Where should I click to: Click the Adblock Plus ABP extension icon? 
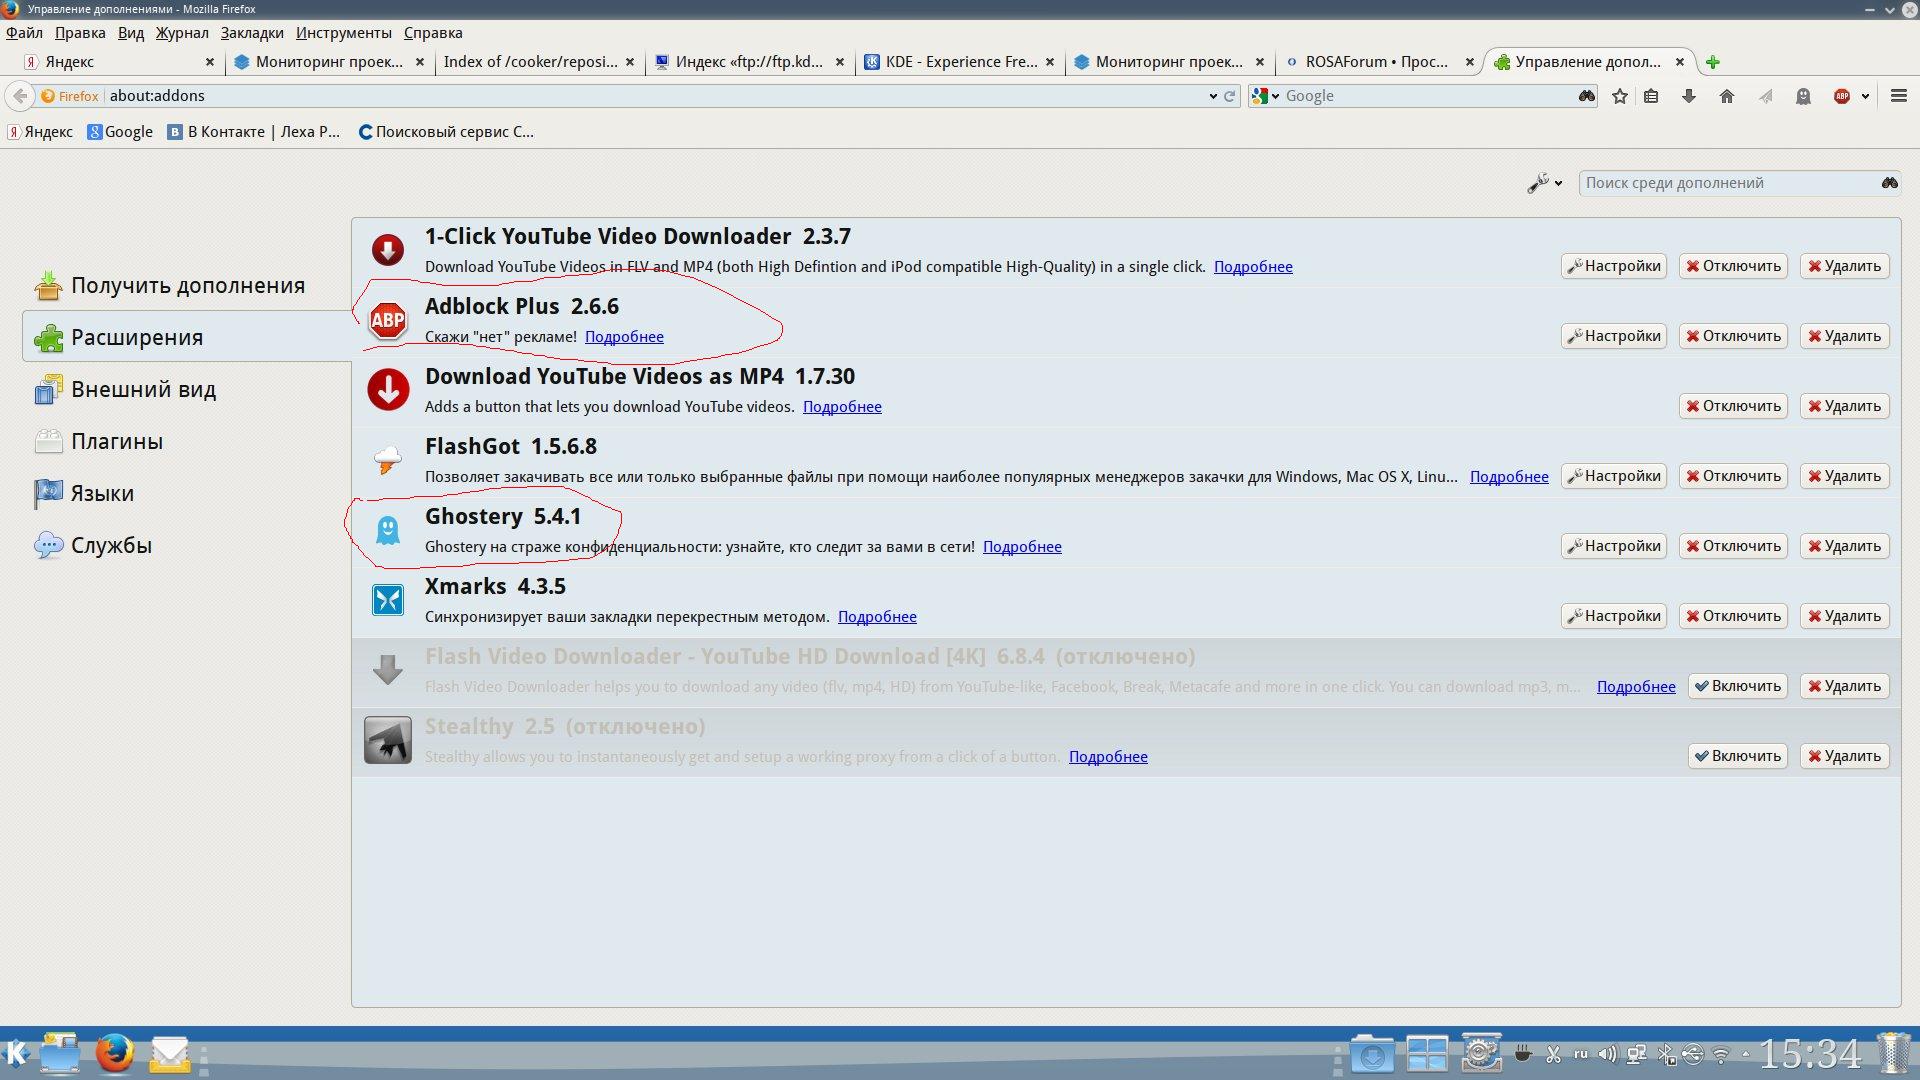pyautogui.click(x=388, y=320)
